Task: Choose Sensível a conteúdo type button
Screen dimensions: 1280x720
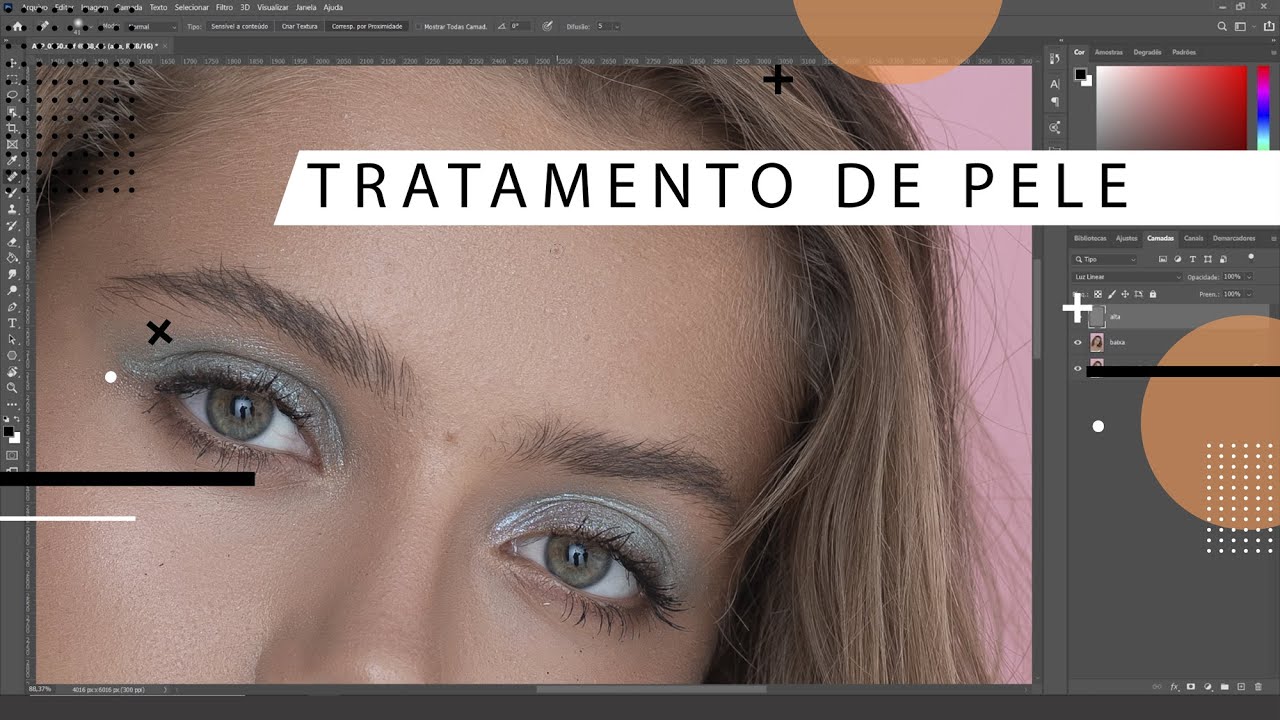Action: click(x=239, y=26)
